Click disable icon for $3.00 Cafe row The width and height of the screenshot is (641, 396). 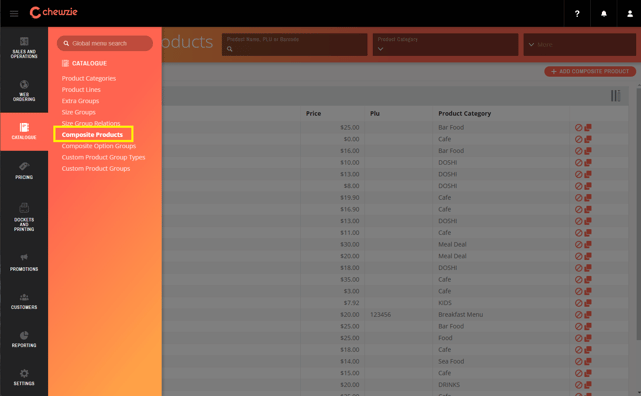coord(578,291)
